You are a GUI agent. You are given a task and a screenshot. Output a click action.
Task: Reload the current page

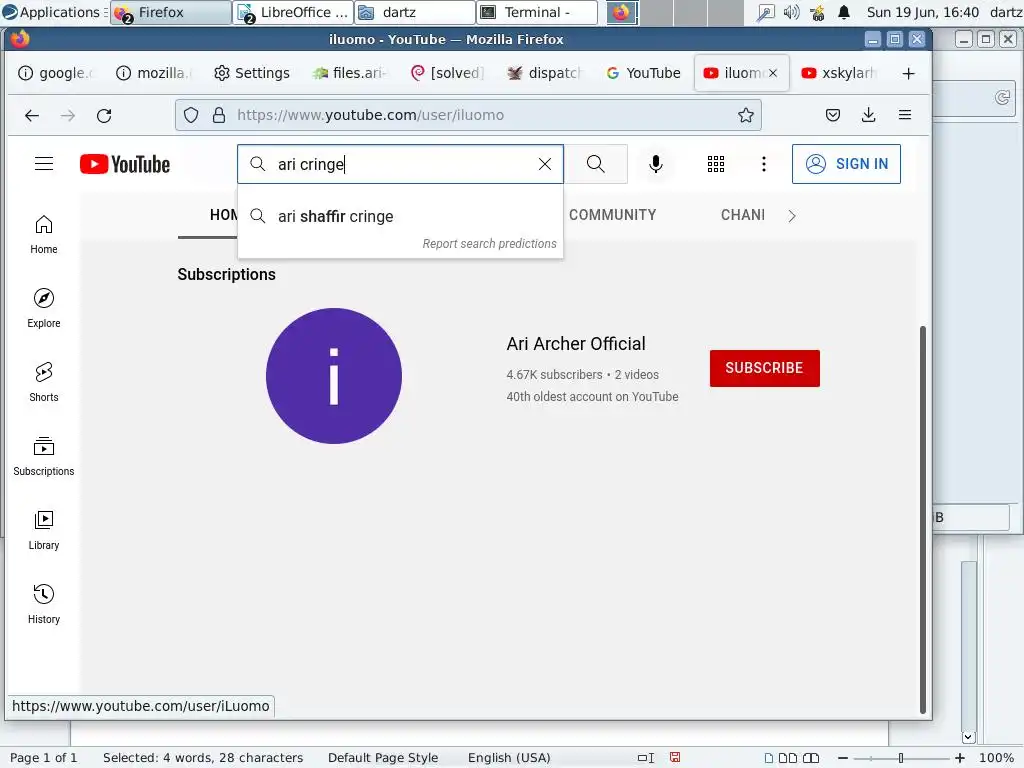coord(104,116)
